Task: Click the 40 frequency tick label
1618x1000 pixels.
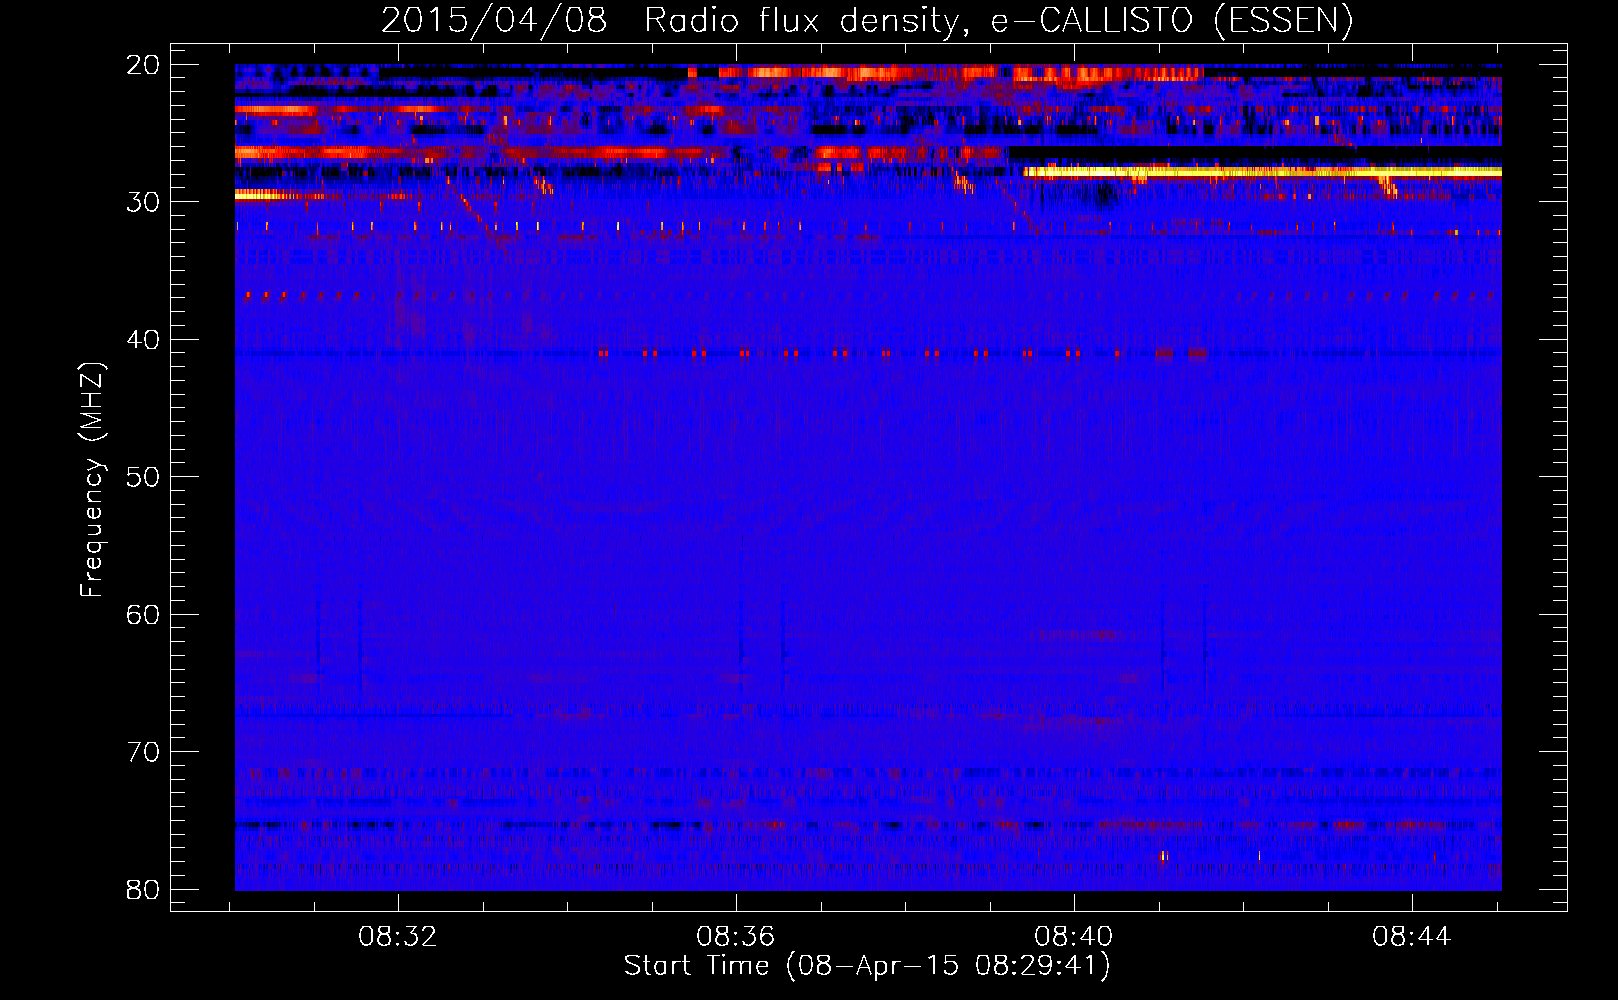Action: pos(144,340)
